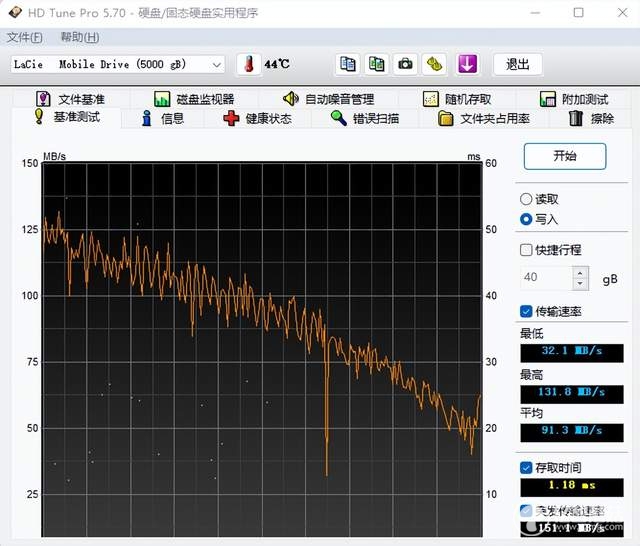The image size is (640, 546).
Task: Click the 开始 start button
Action: tap(565, 156)
